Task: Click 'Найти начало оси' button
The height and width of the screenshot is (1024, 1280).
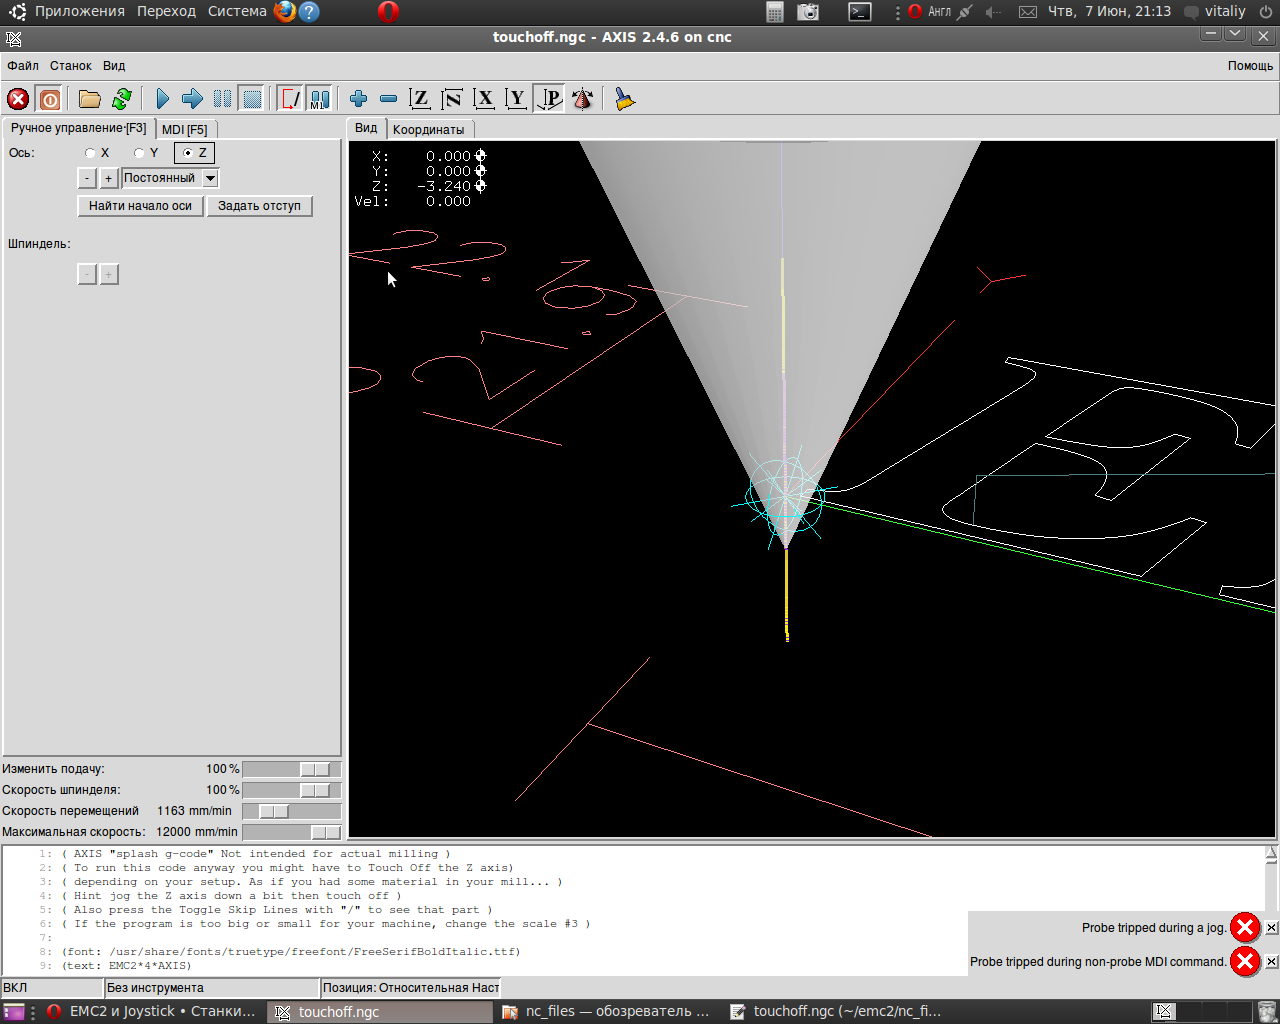Action: pyautogui.click(x=140, y=206)
